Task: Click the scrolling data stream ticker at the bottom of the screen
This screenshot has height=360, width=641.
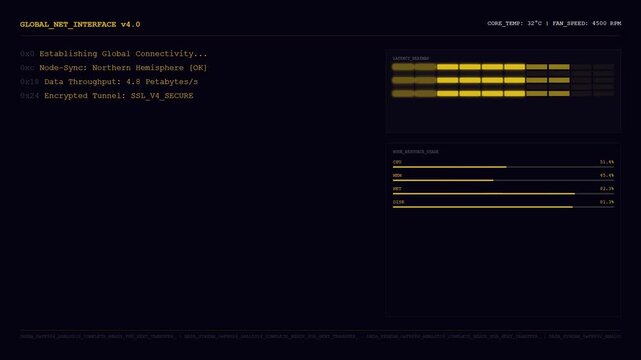Action: (320, 336)
